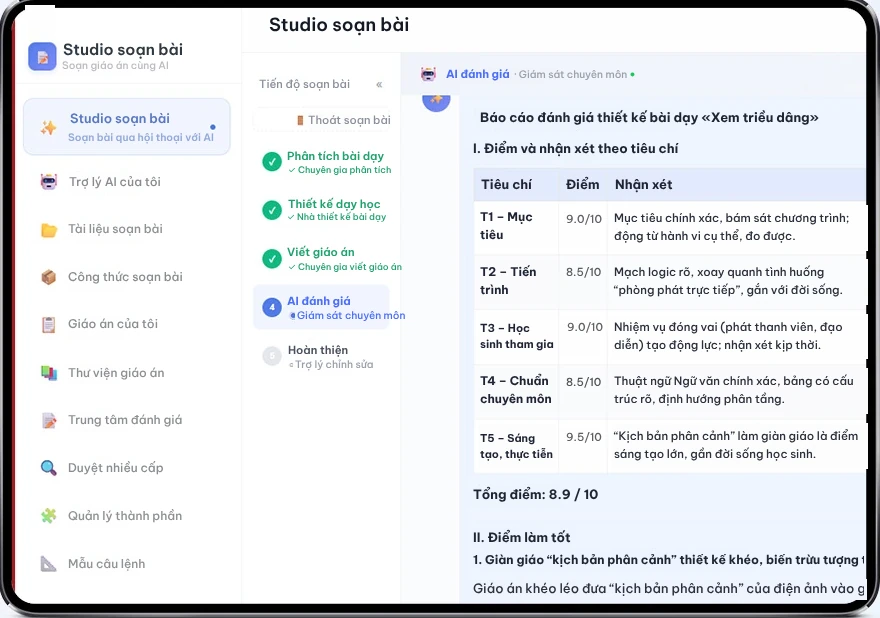Click the box icon for Công thức soạn bài
Image resolution: width=880 pixels, height=618 pixels.
[x=49, y=277]
